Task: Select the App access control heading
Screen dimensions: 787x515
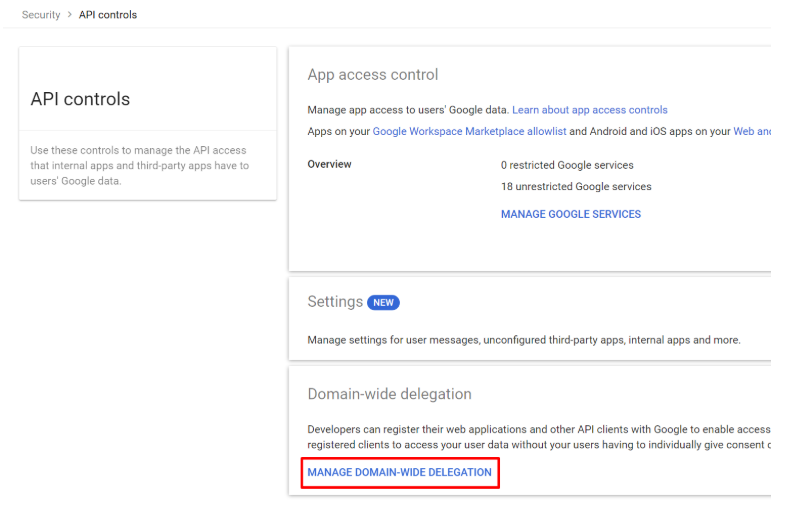Action: (372, 75)
